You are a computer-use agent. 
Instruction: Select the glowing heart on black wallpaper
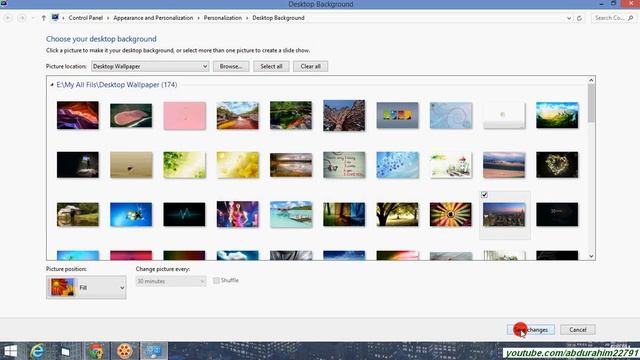[557, 165]
